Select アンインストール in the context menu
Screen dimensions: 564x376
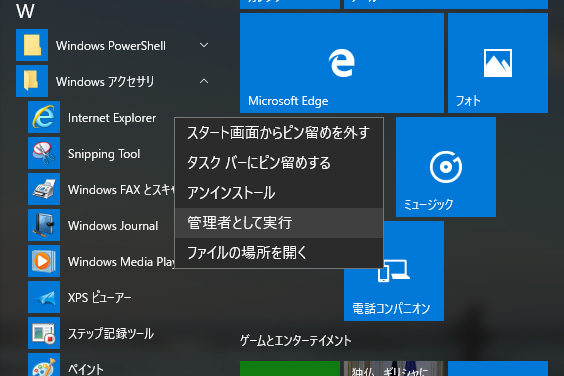pos(279,193)
